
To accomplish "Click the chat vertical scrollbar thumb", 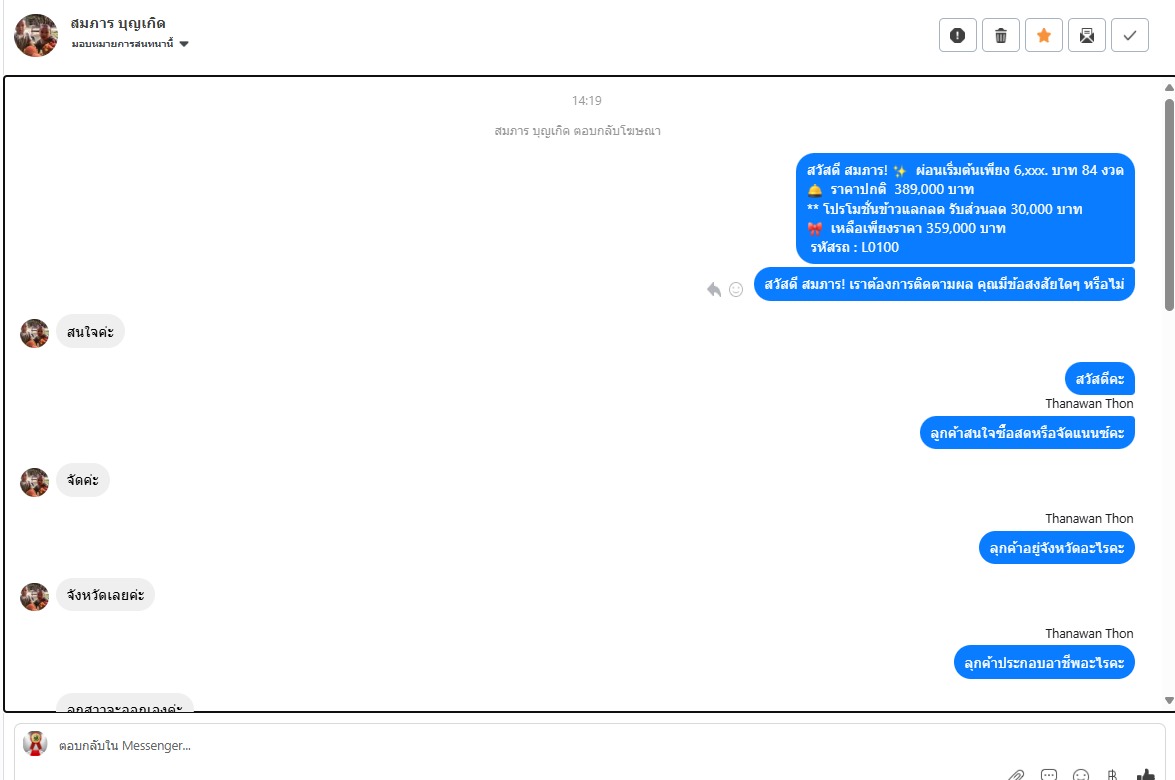I will point(1169,205).
